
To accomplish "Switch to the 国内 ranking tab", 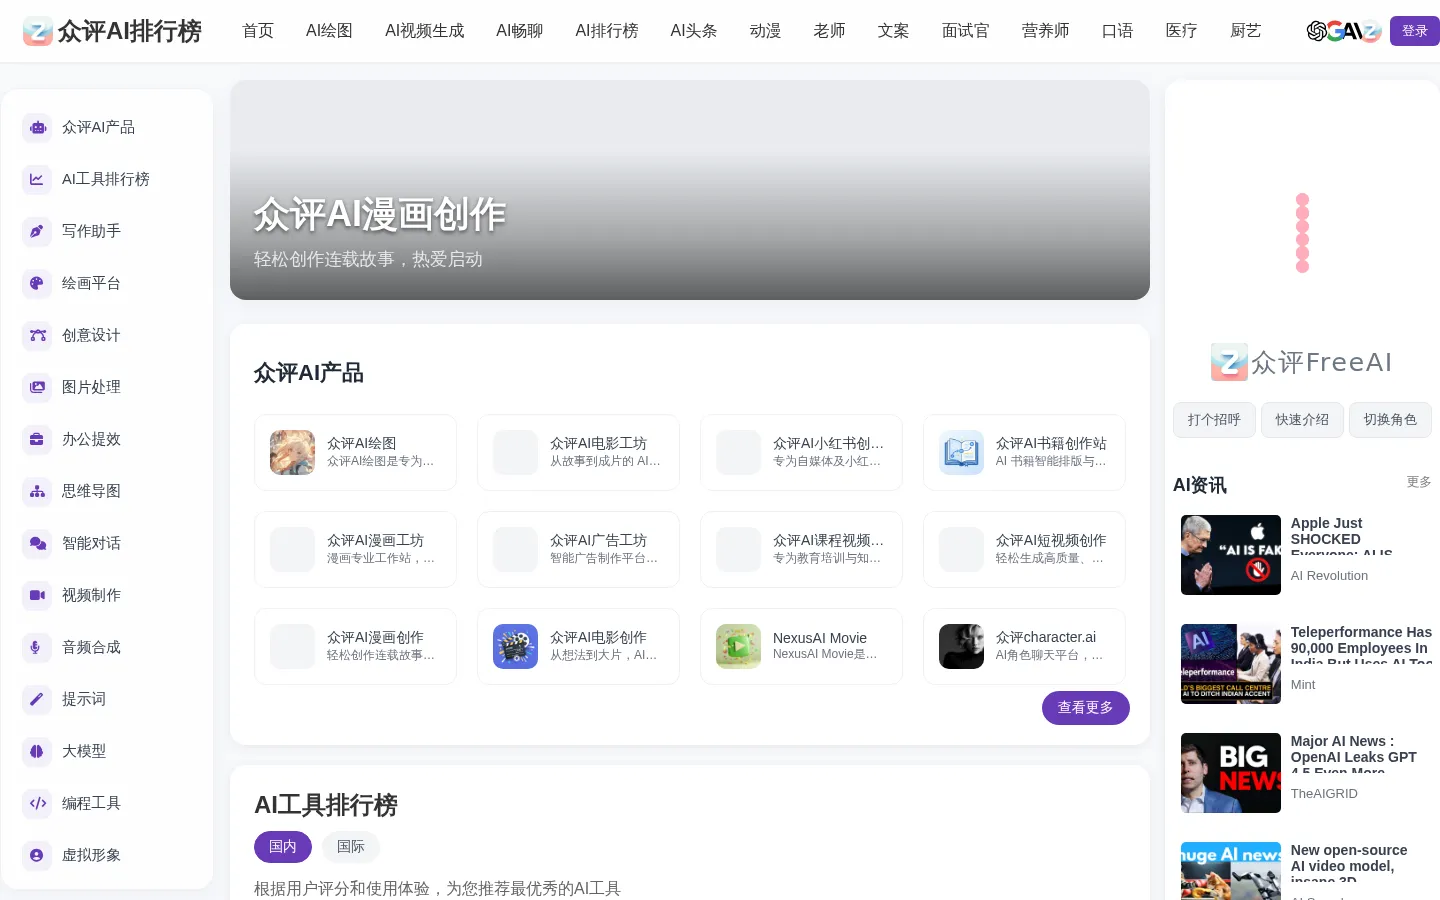I will point(283,847).
